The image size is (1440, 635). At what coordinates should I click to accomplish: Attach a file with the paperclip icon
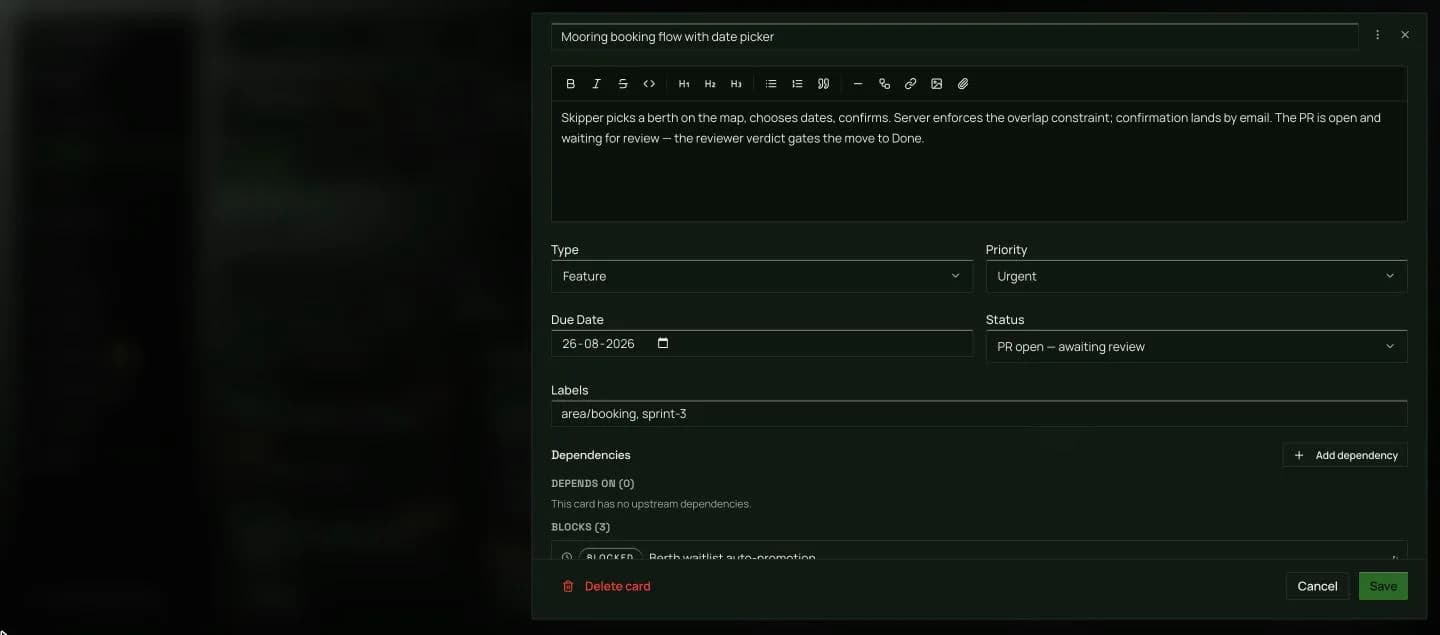click(x=963, y=84)
